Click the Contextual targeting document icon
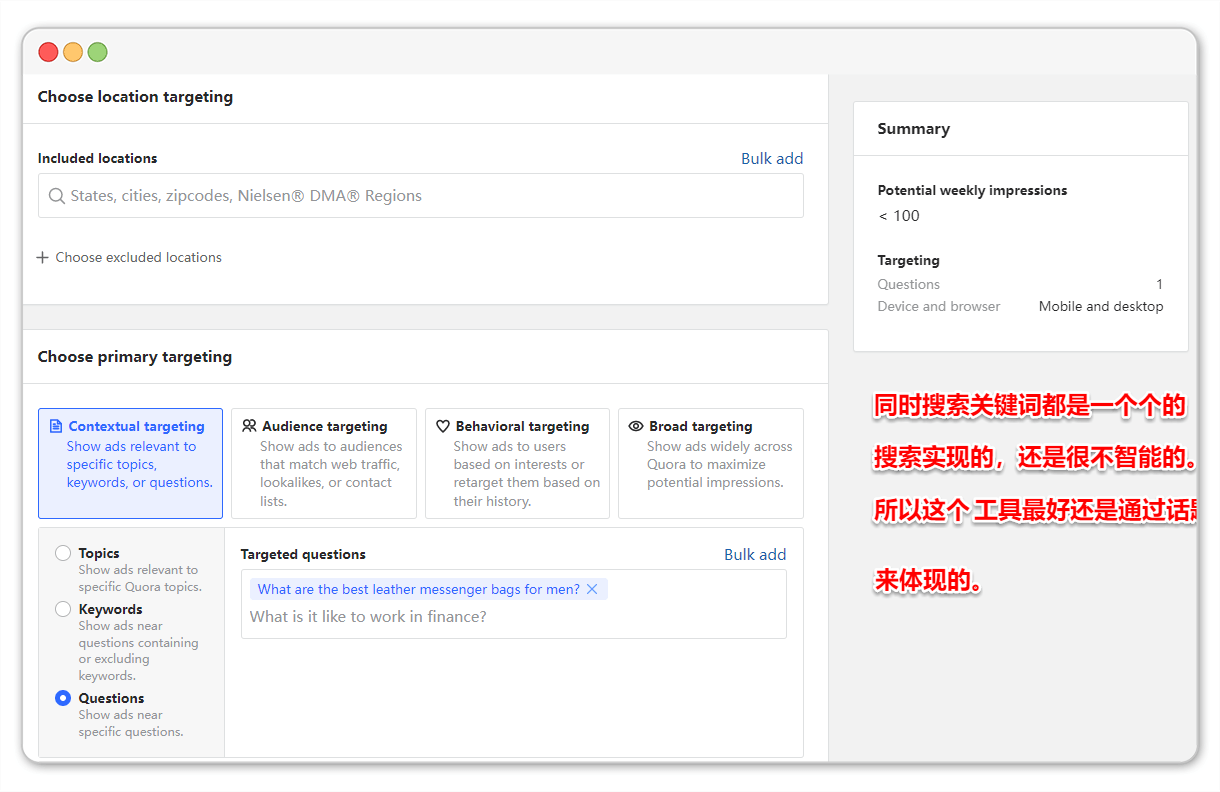 click(x=55, y=426)
